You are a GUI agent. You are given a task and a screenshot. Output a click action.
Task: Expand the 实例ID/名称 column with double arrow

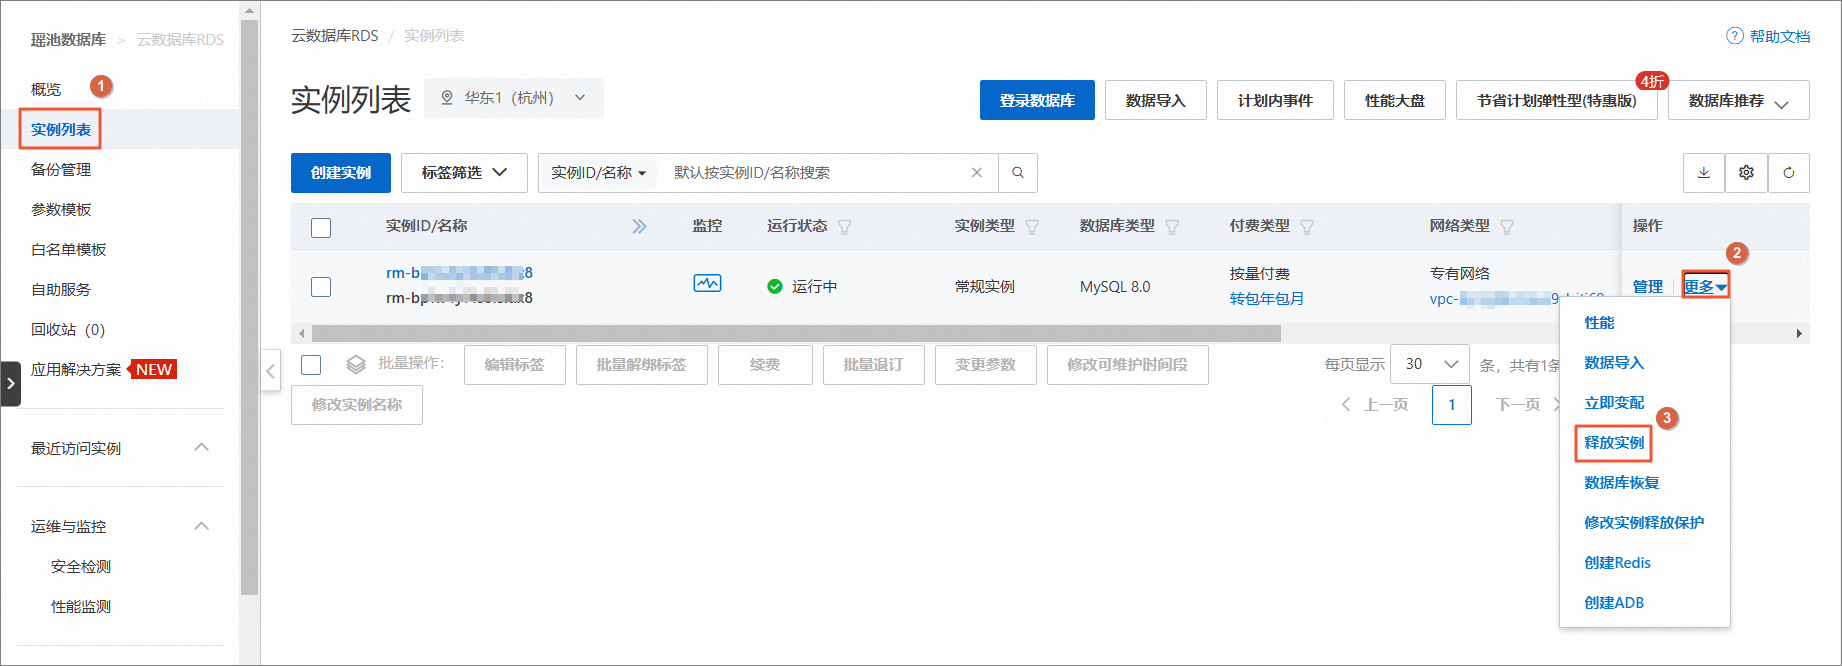pos(639,227)
